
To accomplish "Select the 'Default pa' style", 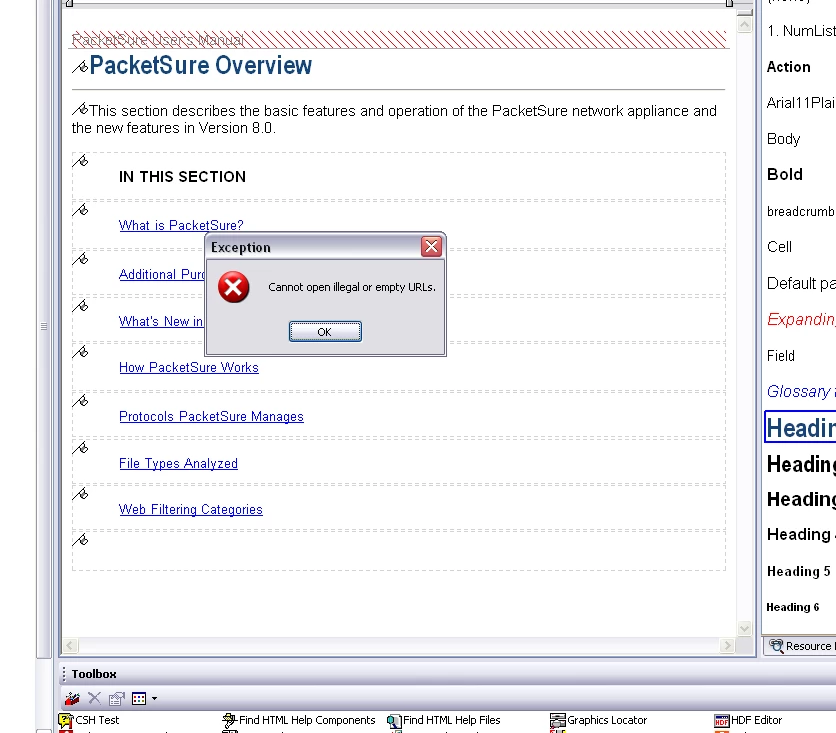I will coord(801,284).
